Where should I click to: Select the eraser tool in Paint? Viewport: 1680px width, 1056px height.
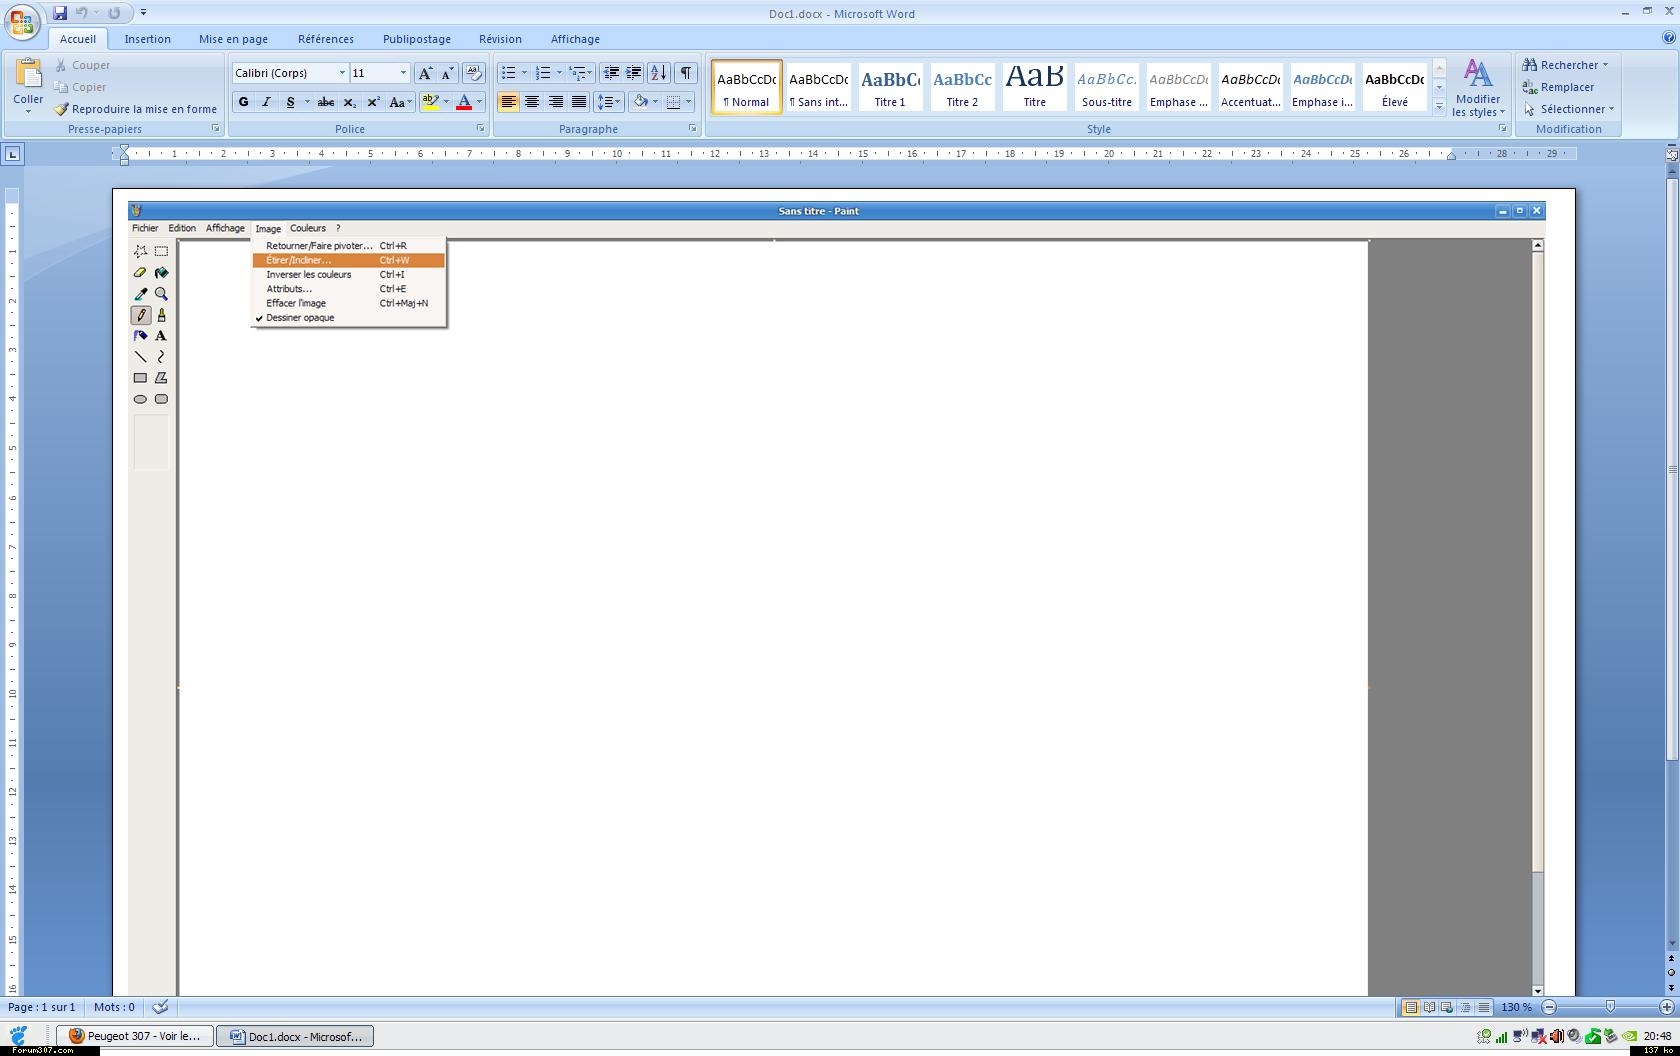pos(141,273)
